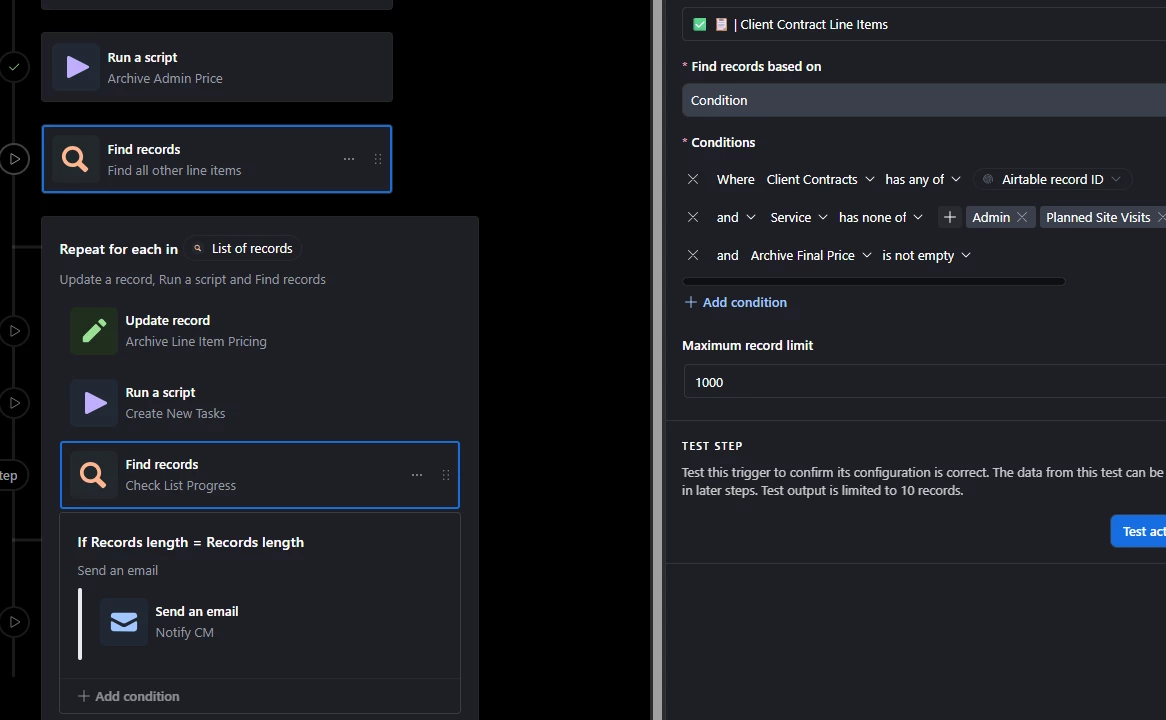The width and height of the screenshot is (1166, 720).
Task: Expand the 'has any of' operator dropdown
Action: coord(923,179)
